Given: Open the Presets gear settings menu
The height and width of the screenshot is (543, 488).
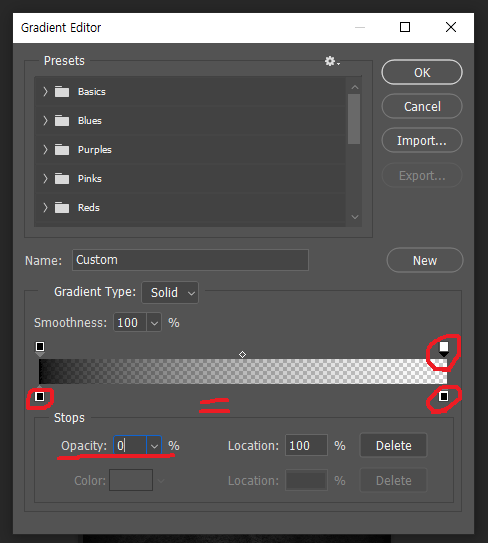Looking at the screenshot, I should (x=332, y=61).
